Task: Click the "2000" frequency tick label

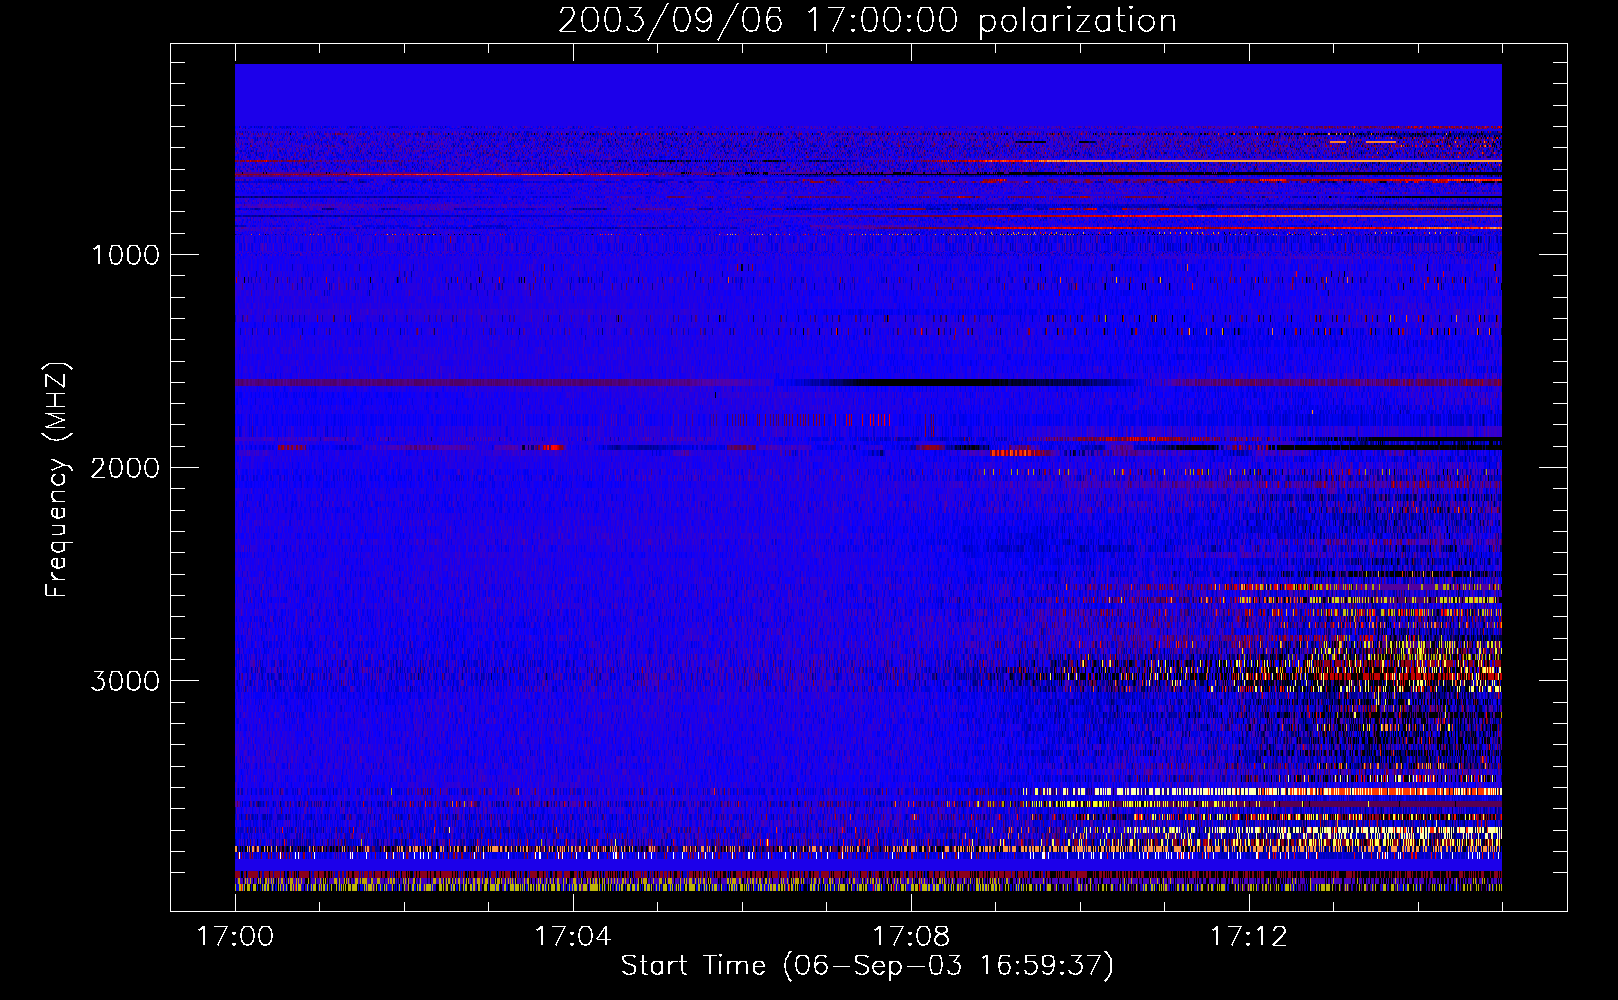Action: [x=126, y=468]
